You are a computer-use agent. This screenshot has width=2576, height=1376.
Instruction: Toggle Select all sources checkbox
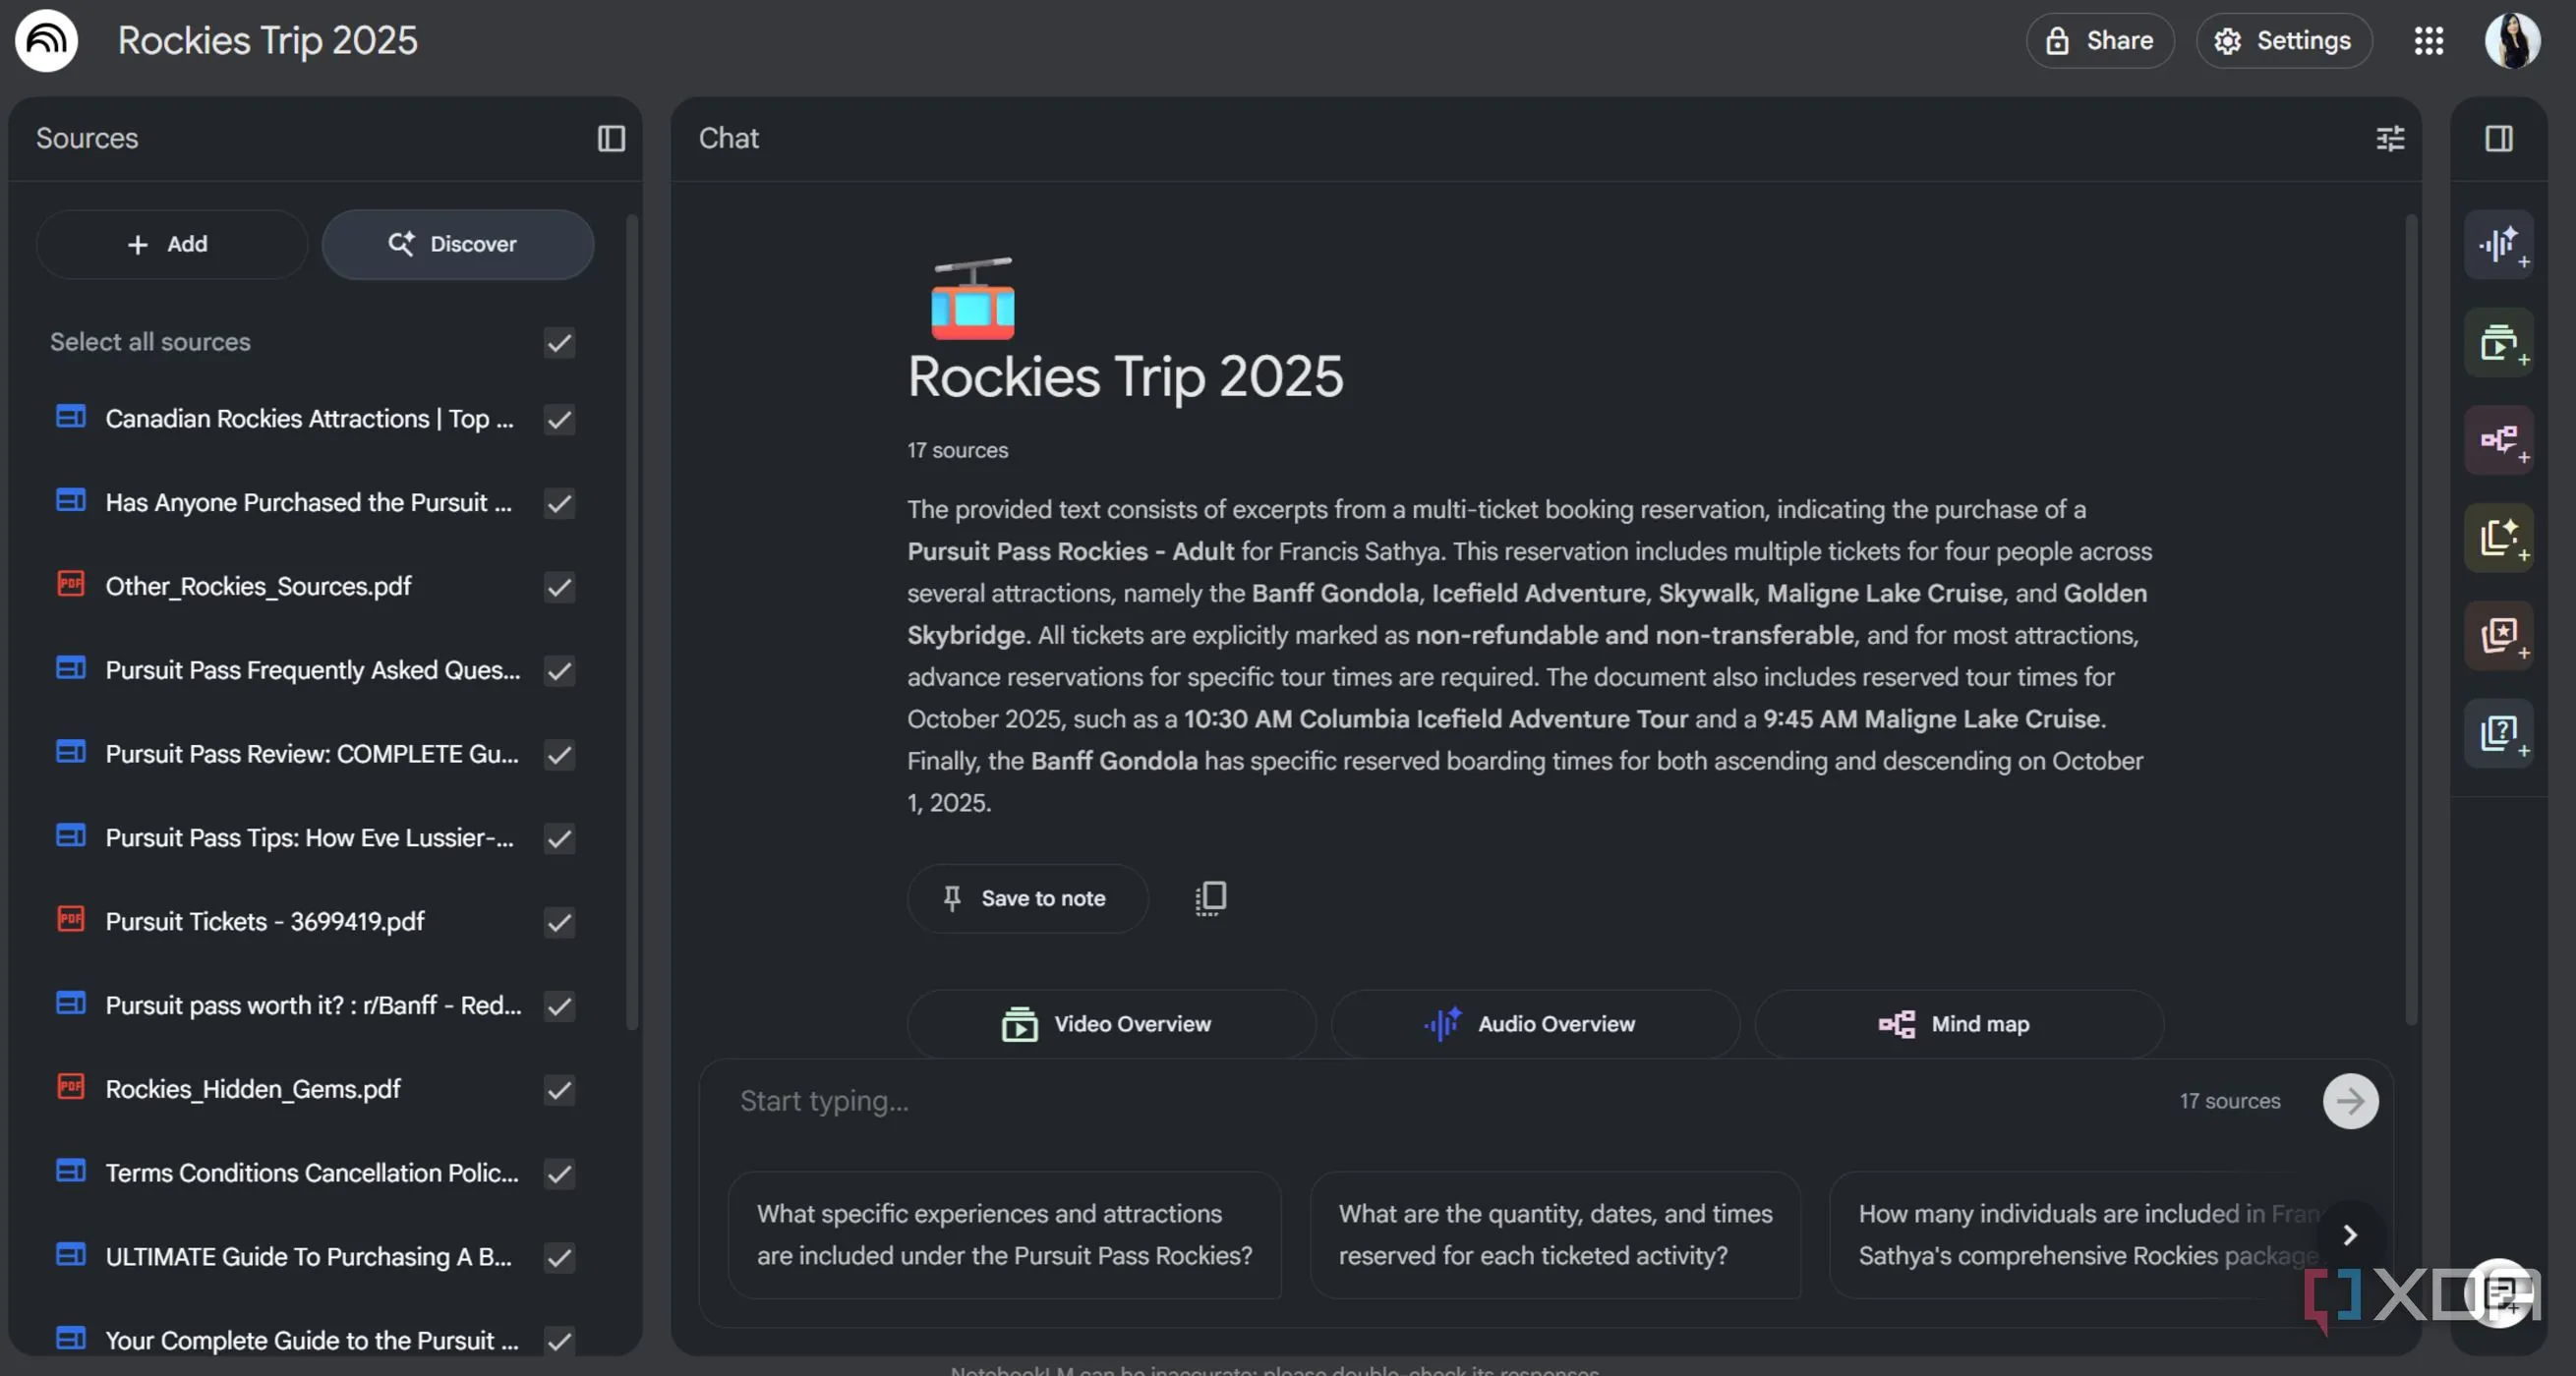(559, 343)
